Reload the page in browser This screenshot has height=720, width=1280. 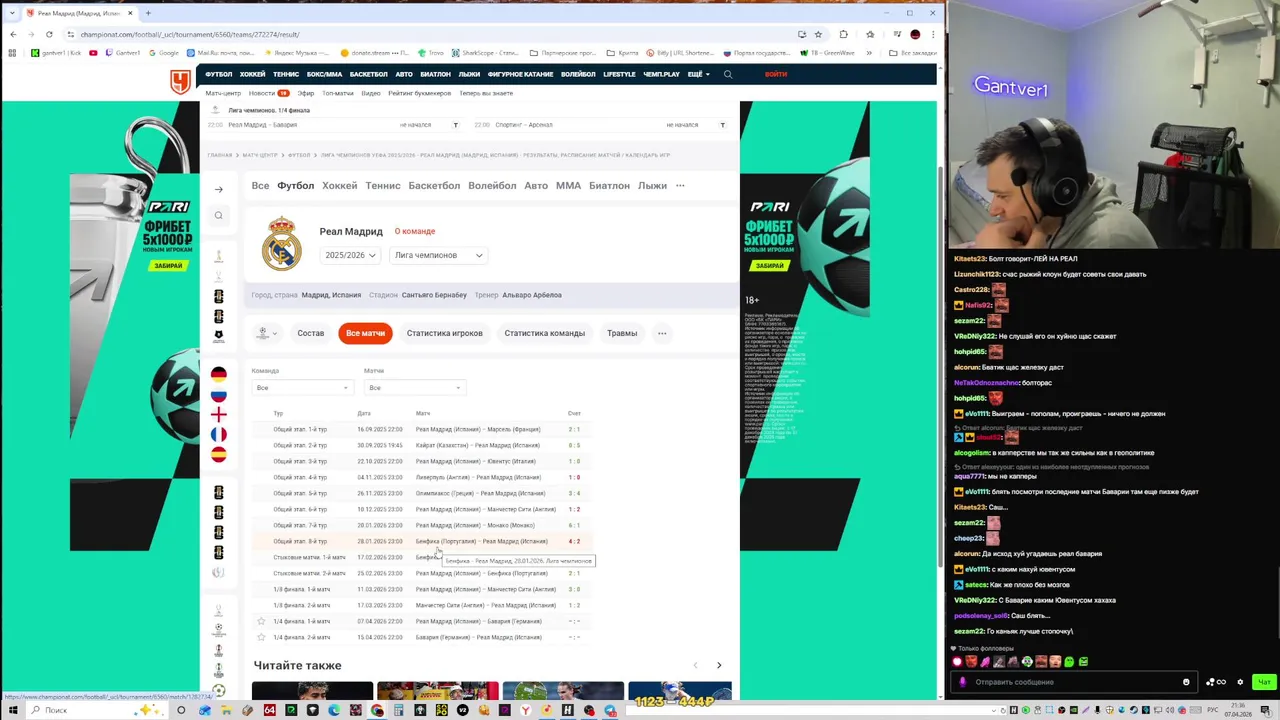tap(49, 34)
